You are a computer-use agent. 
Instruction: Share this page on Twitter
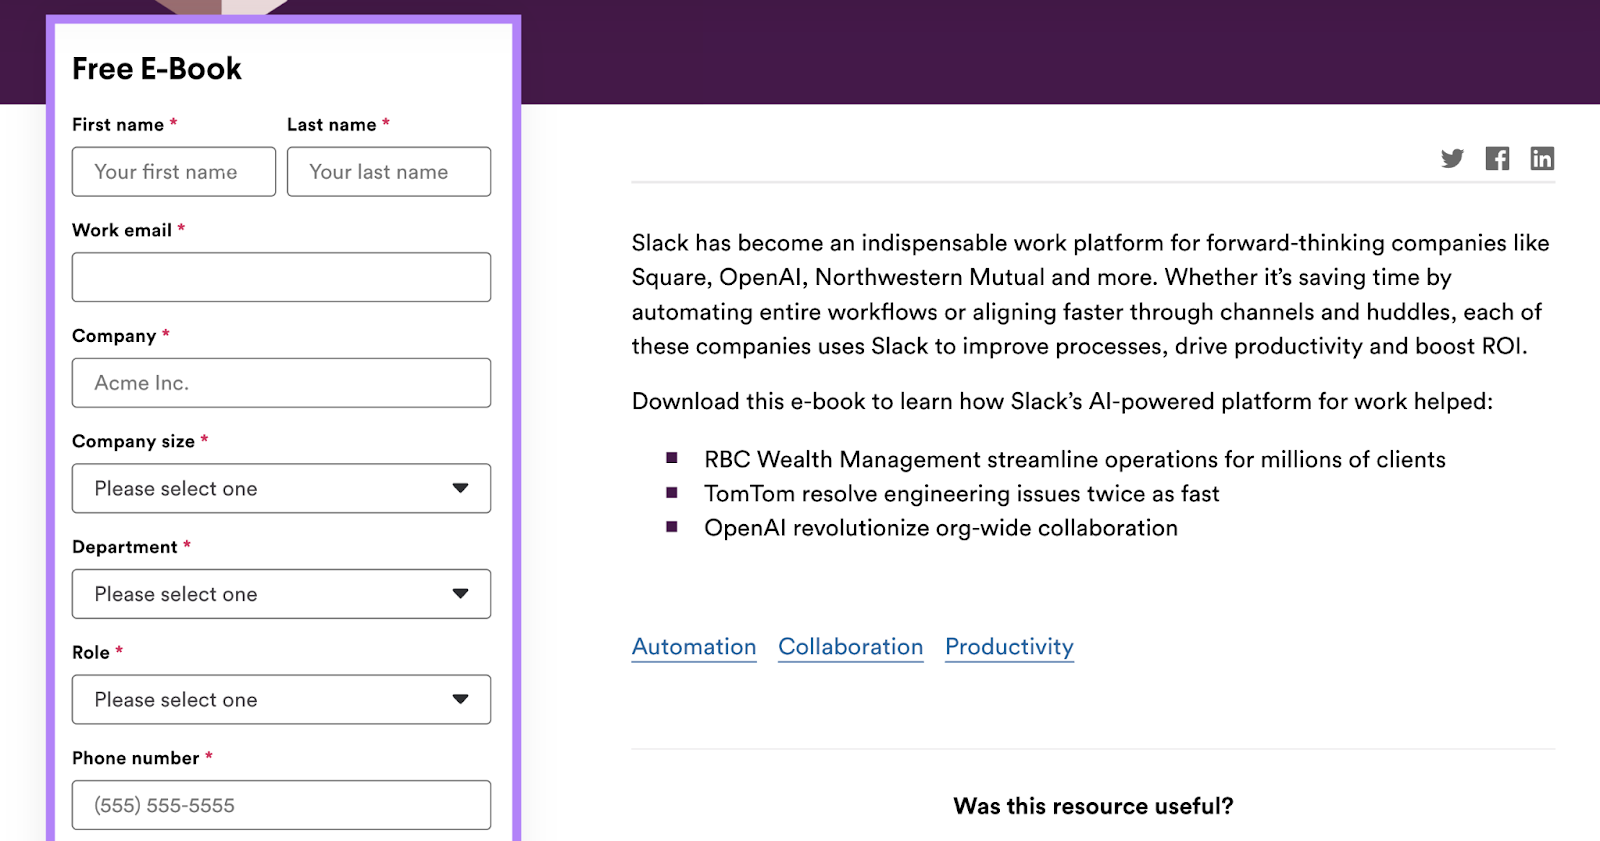(1452, 158)
